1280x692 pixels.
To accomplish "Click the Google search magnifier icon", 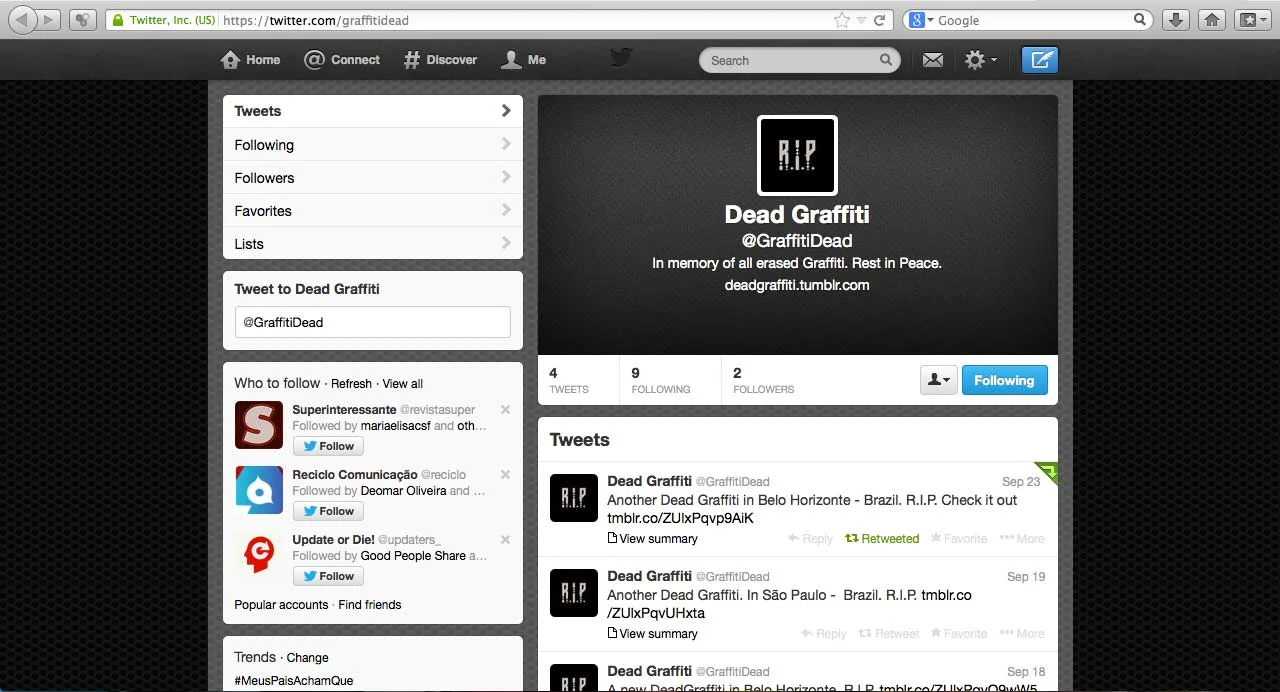I will pyautogui.click(x=1140, y=20).
